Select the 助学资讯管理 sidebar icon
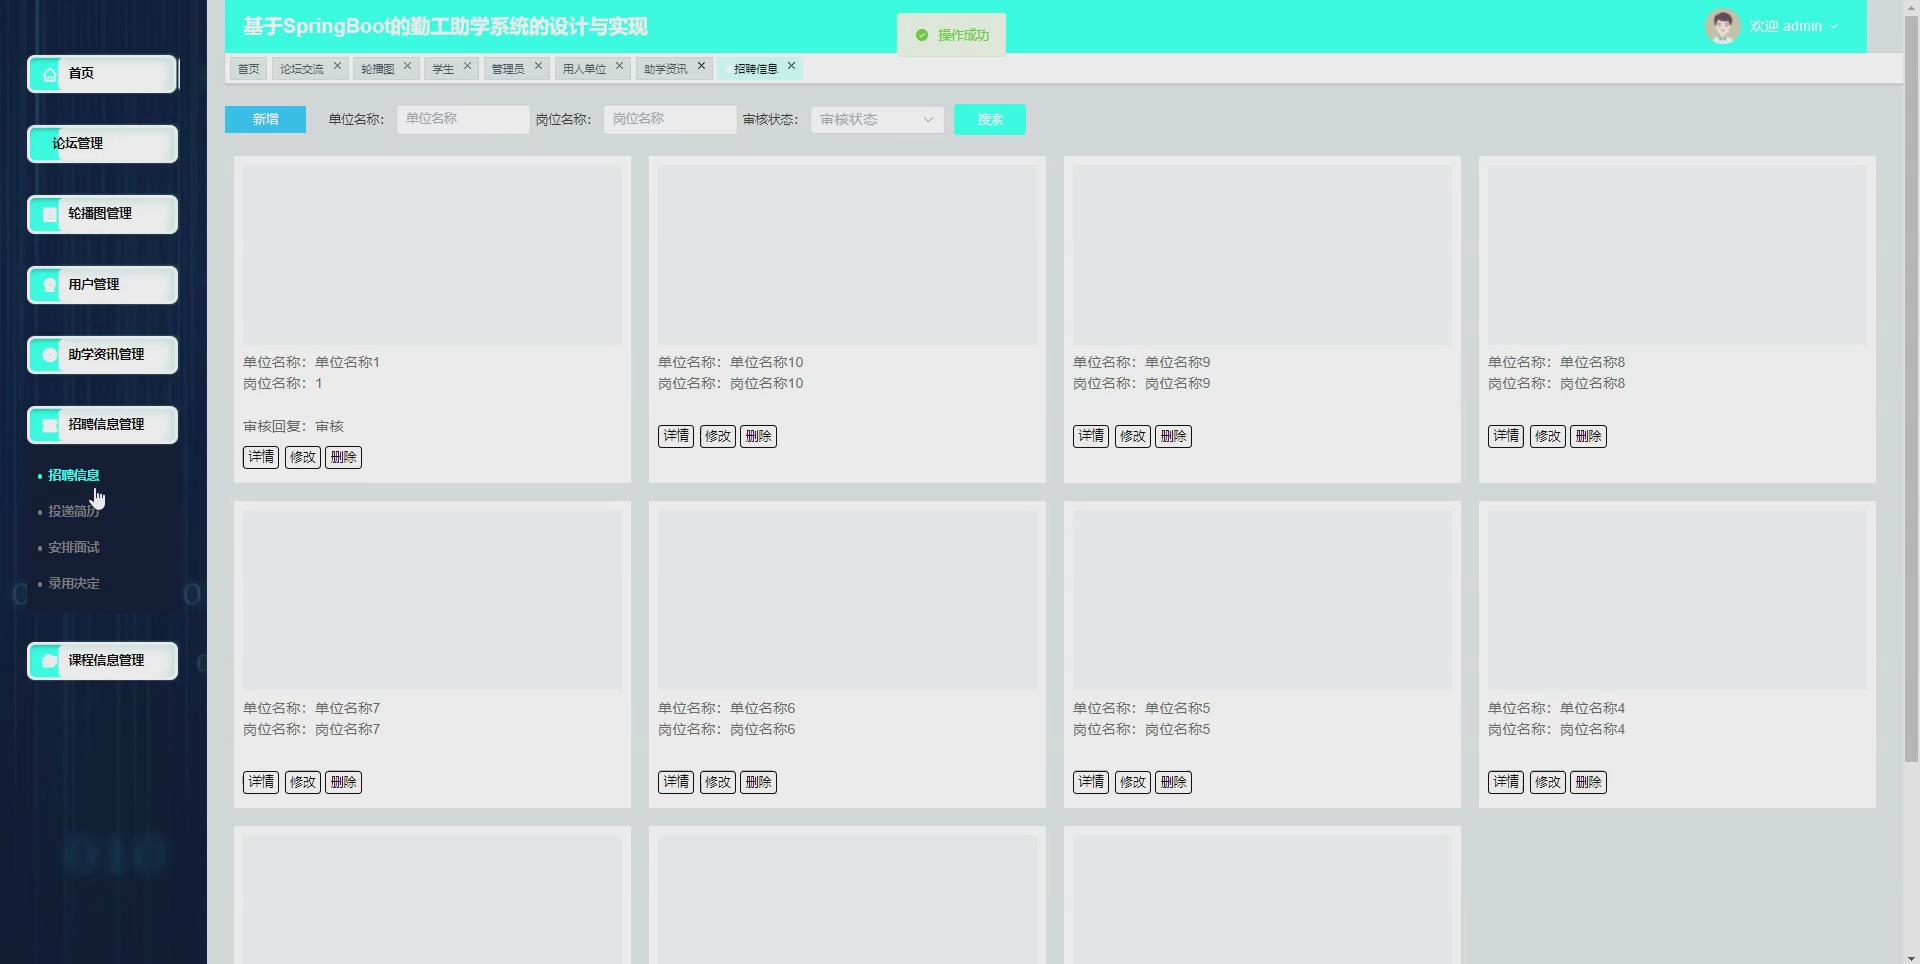Screen dimensions: 1920x964 pyautogui.click(x=48, y=354)
